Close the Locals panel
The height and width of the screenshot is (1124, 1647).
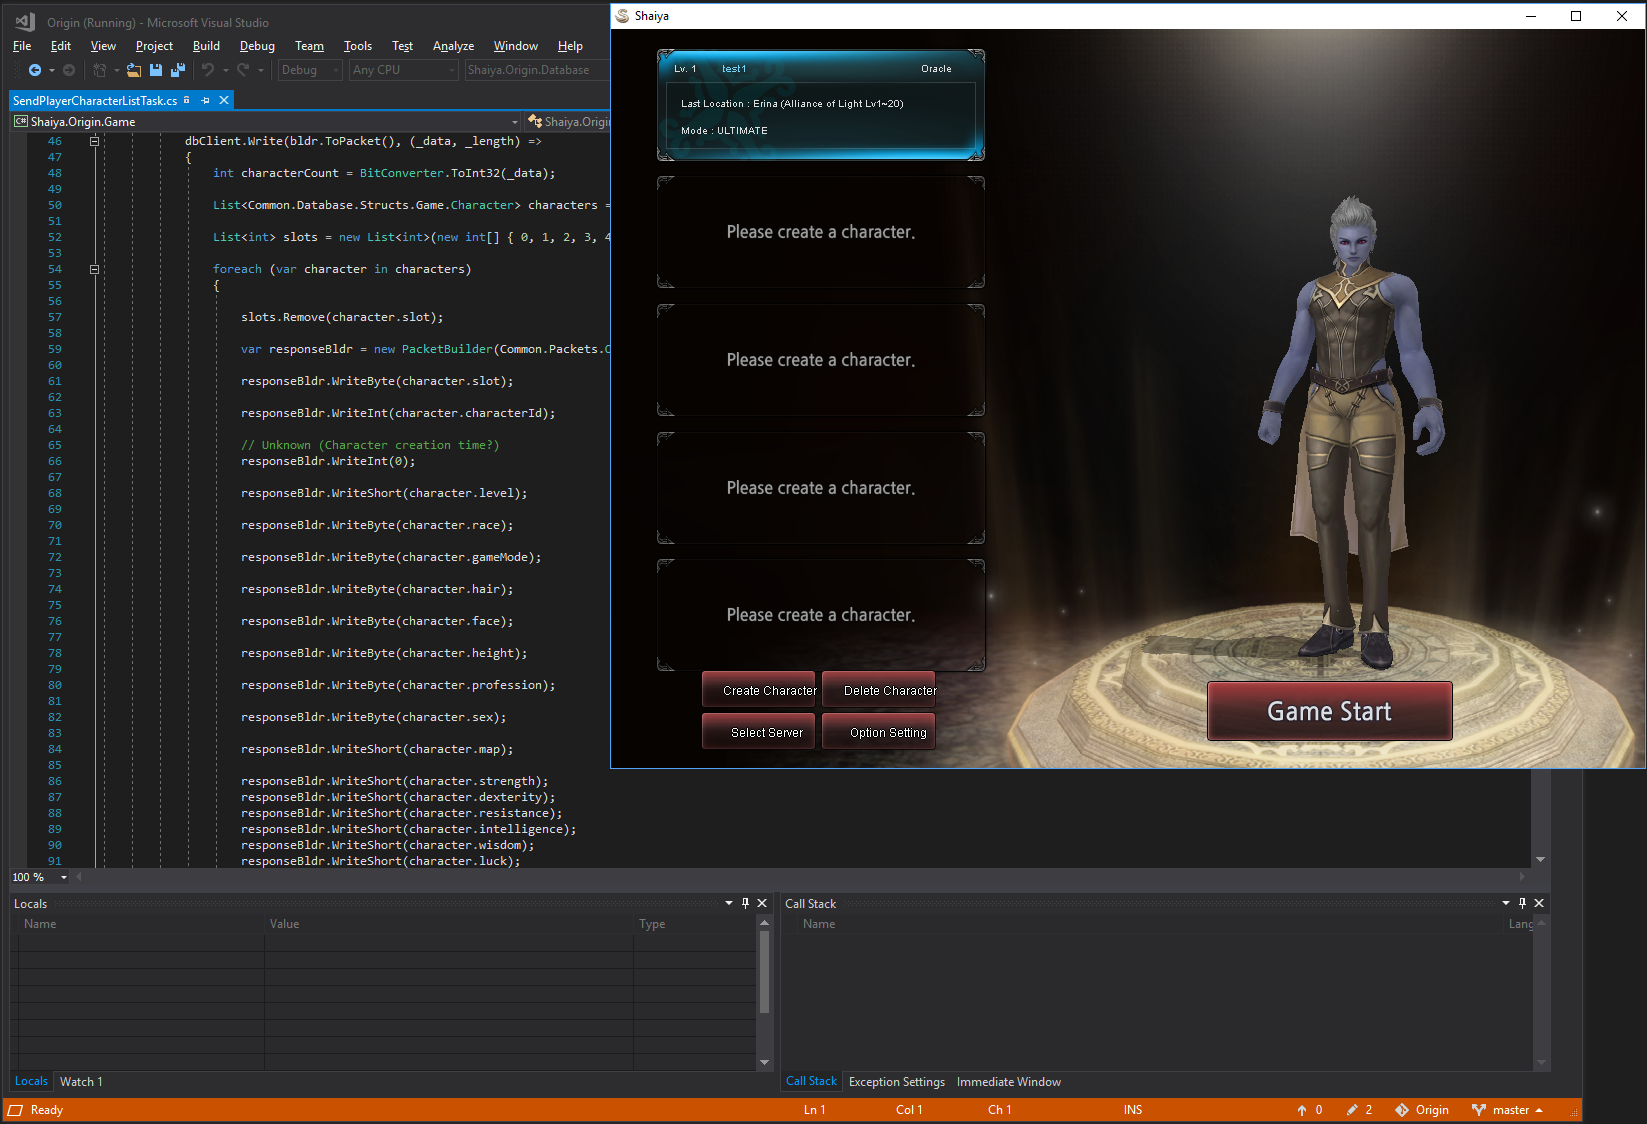click(762, 903)
